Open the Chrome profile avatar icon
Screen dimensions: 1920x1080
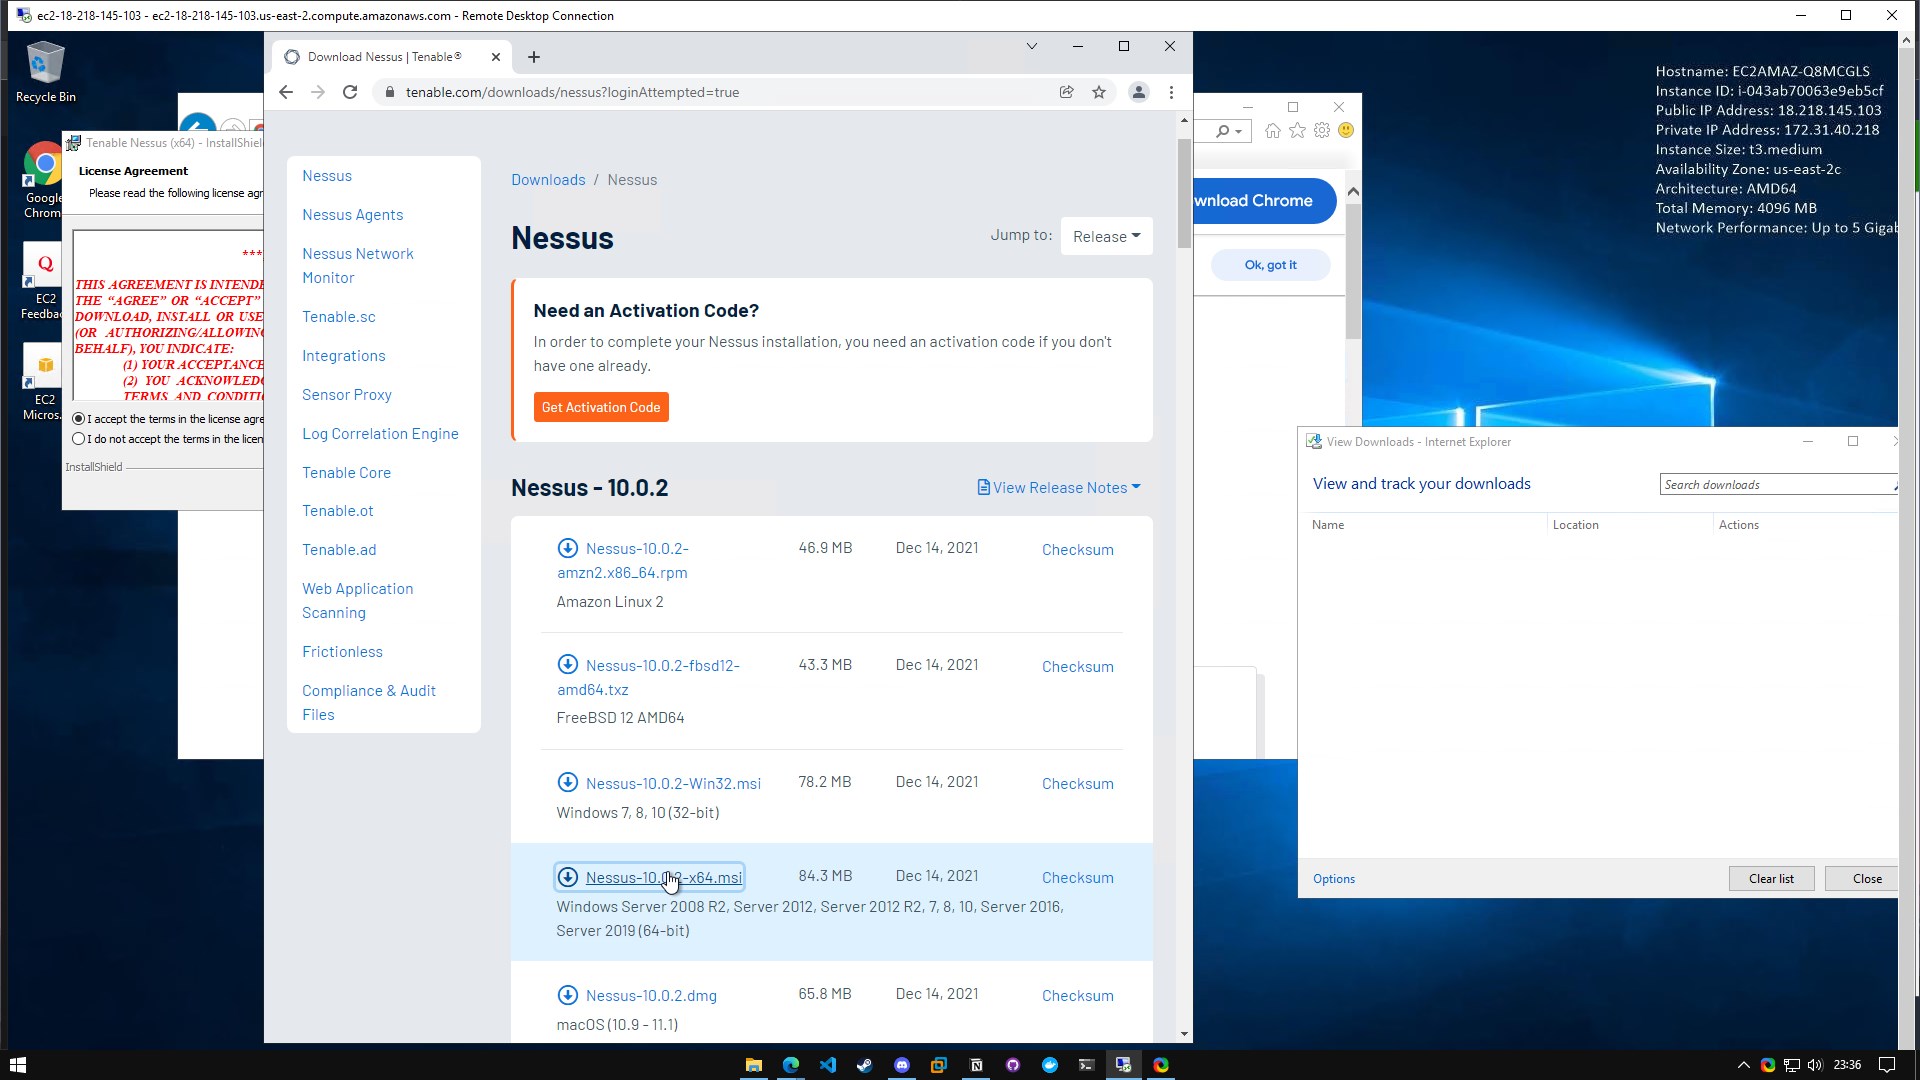pyautogui.click(x=1138, y=92)
